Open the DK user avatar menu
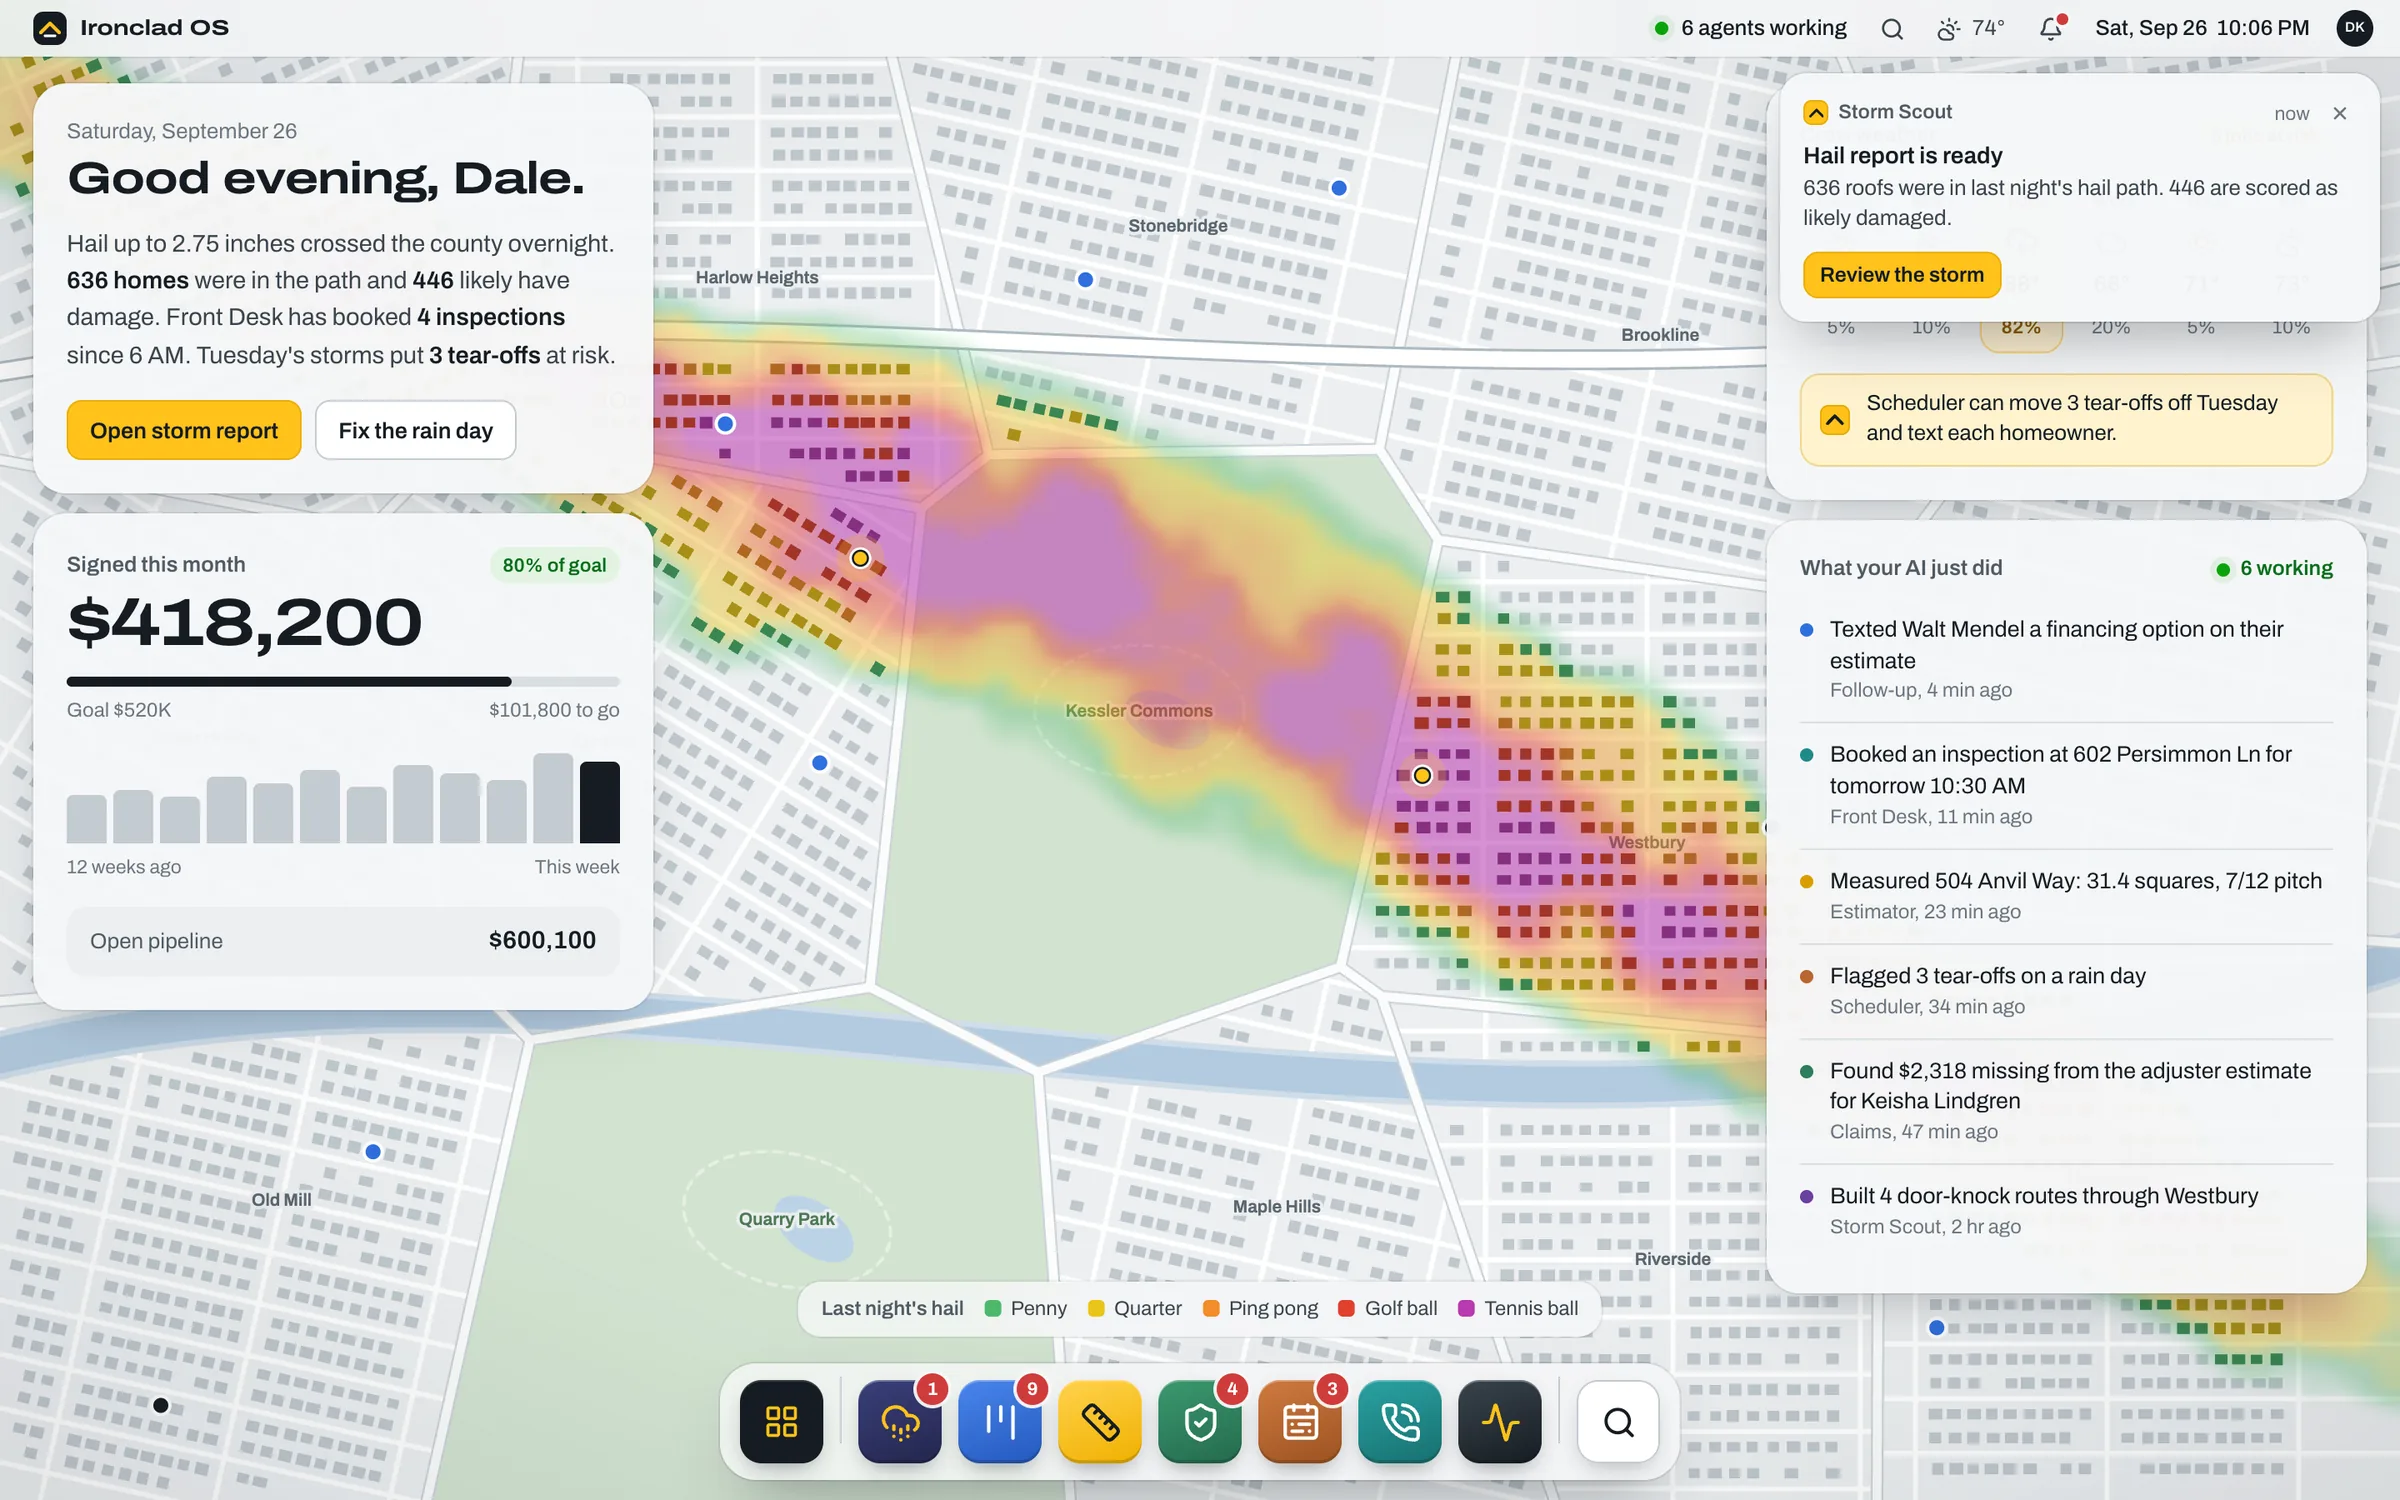This screenshot has width=2400, height=1500. click(2354, 28)
